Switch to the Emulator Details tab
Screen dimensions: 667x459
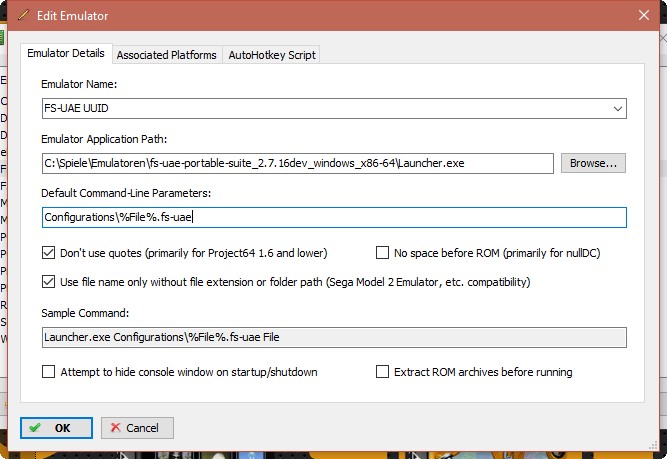(x=66, y=54)
